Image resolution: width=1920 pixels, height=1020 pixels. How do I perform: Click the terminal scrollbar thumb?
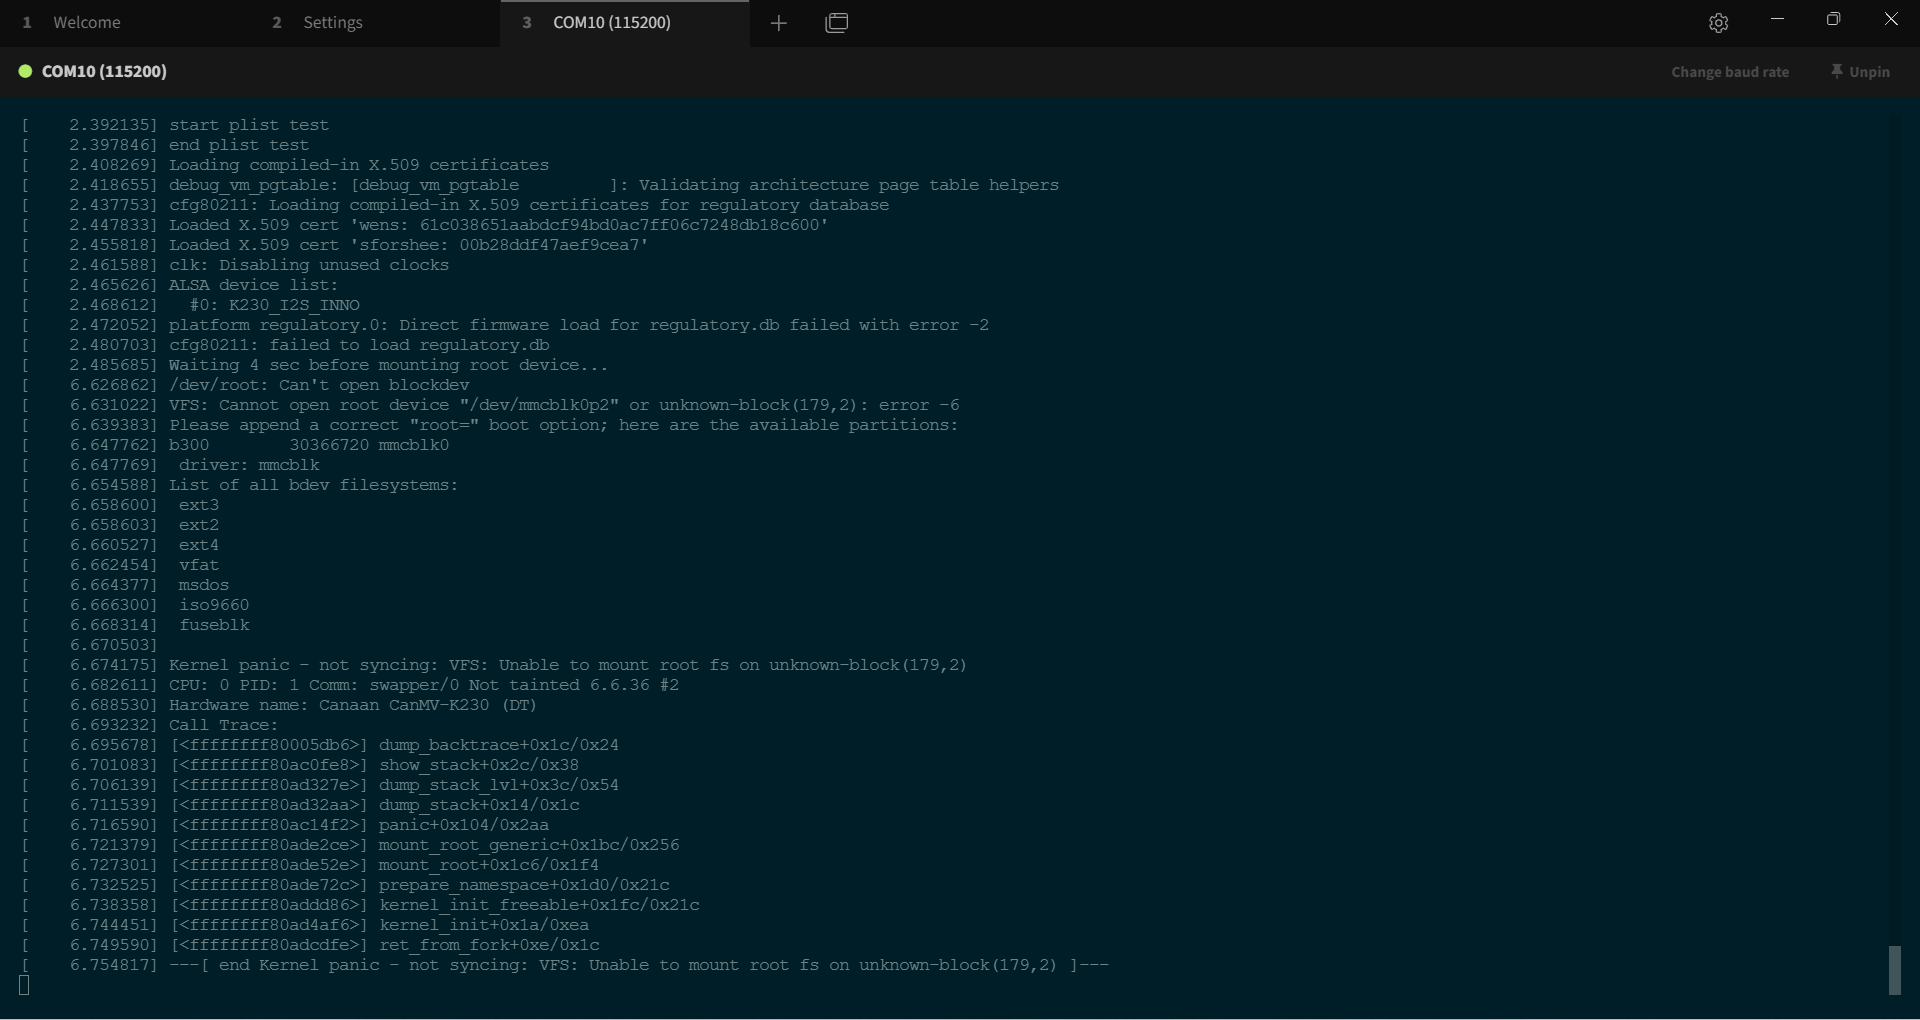pos(1894,970)
